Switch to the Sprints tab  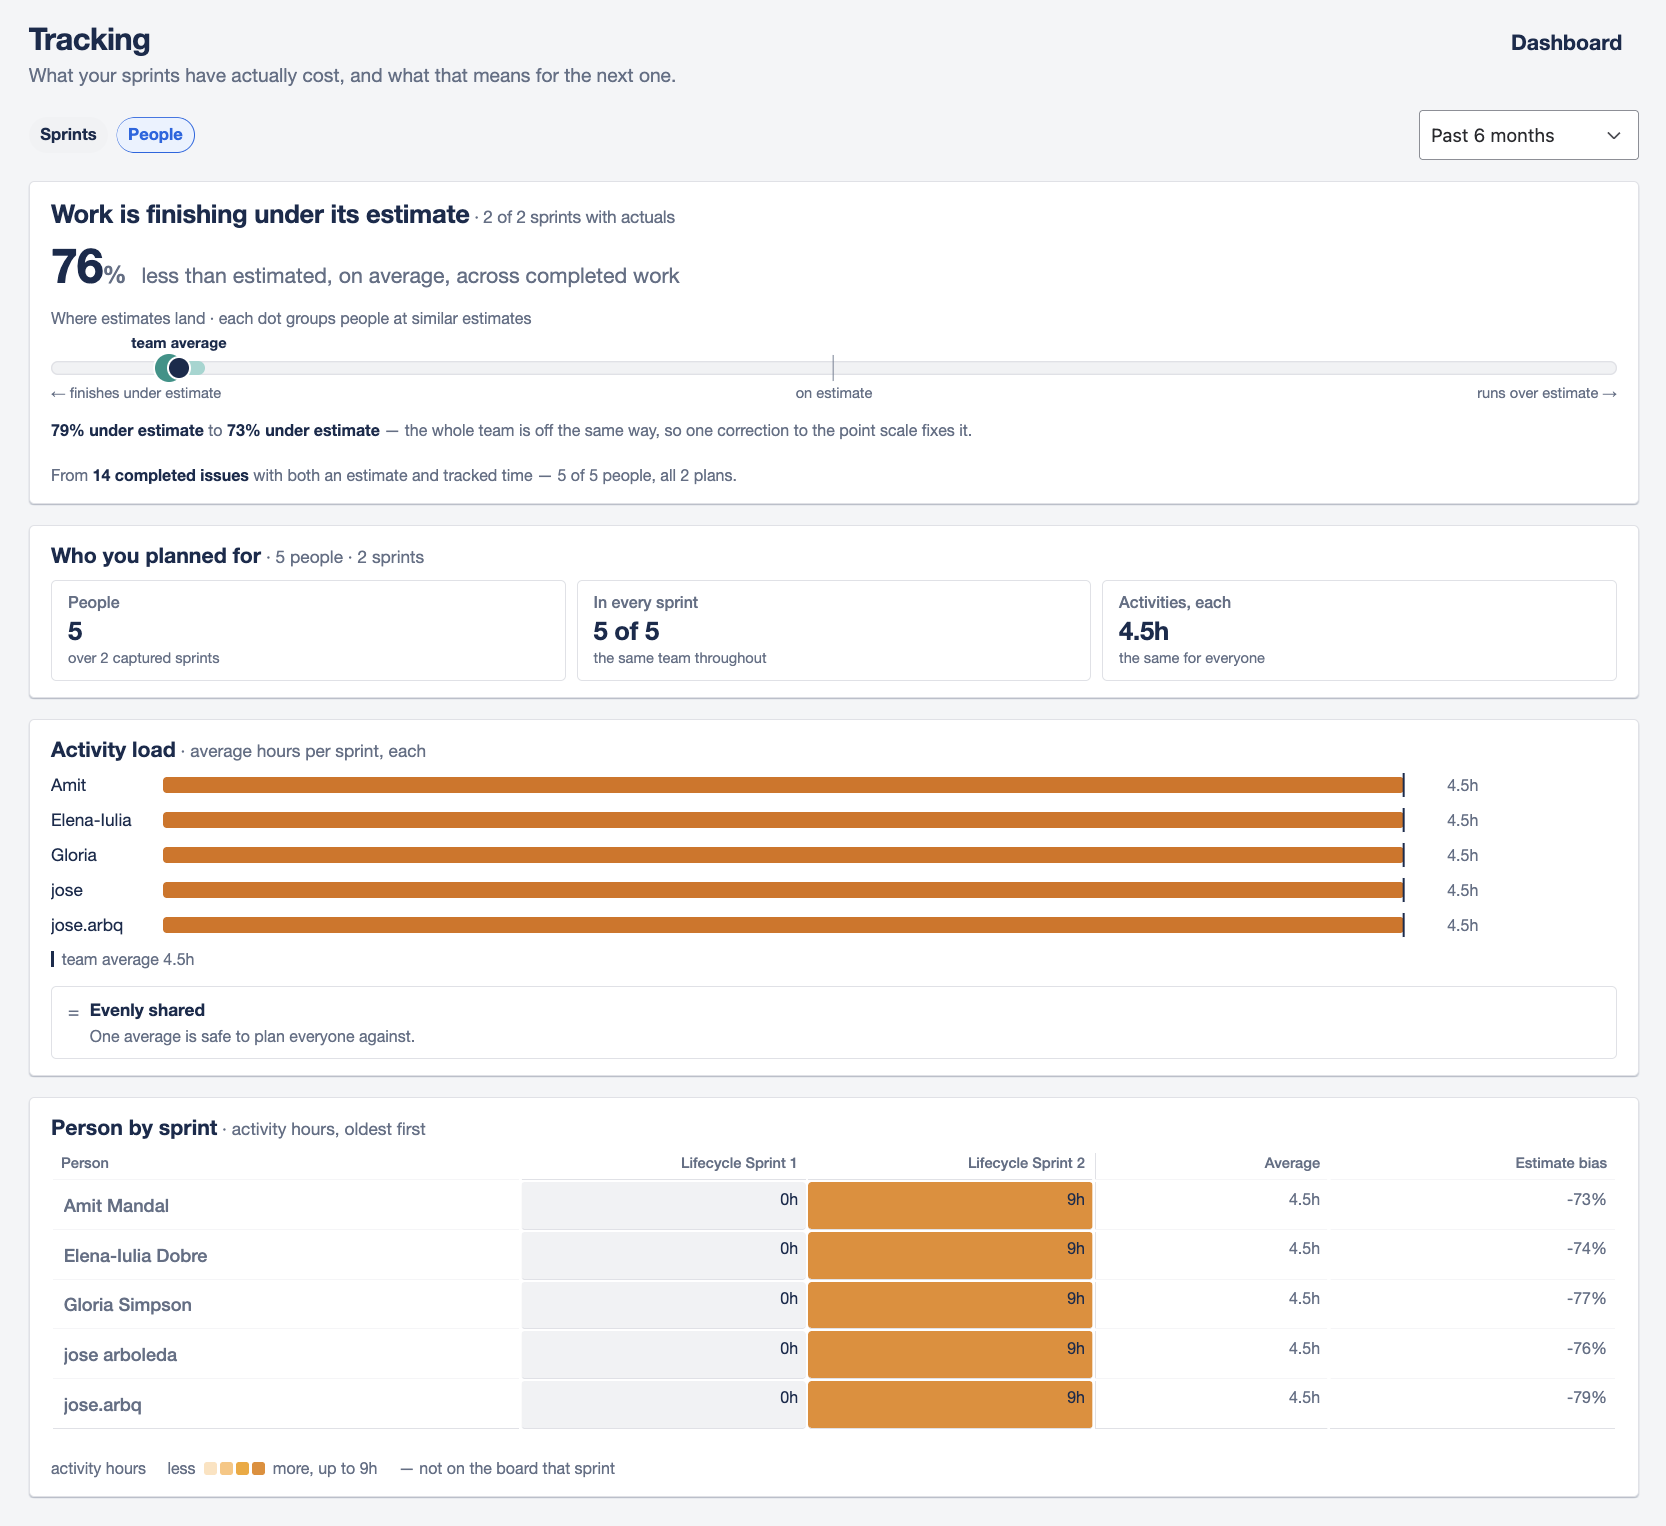click(x=68, y=135)
